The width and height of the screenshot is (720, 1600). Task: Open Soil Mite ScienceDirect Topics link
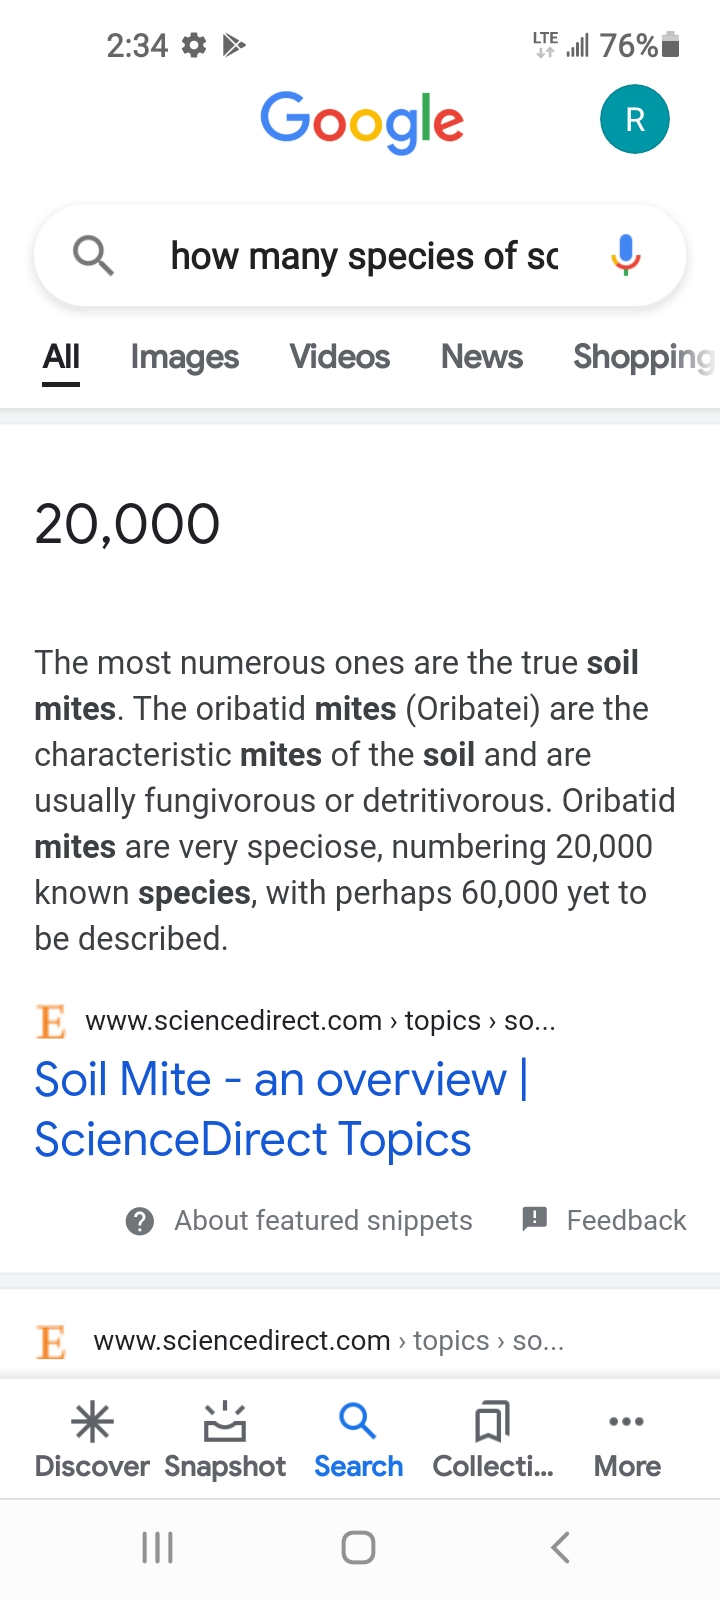pos(282,1110)
